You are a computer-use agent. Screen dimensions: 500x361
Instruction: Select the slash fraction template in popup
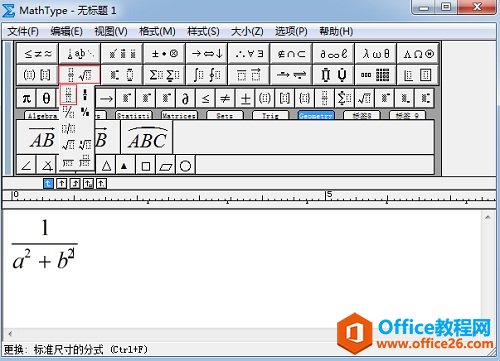click(68, 128)
